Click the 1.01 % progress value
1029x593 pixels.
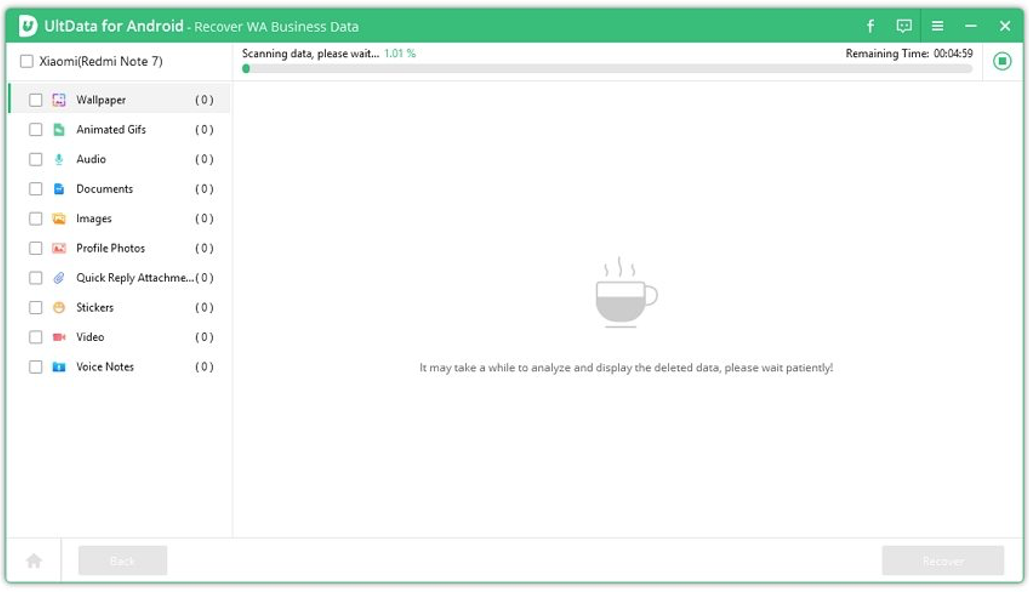point(400,53)
